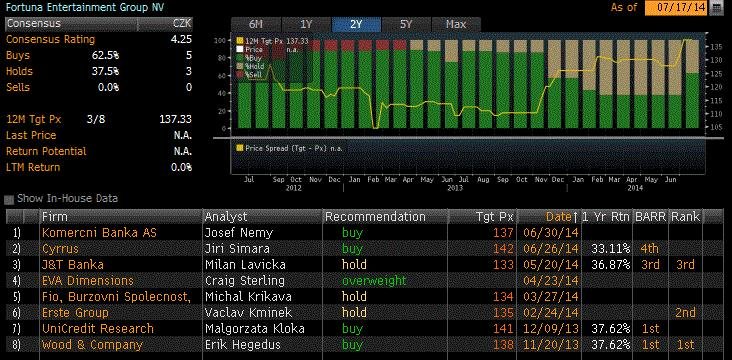Select the 5Y chart range tab
Screen dimensions: 732x360
tap(406, 24)
